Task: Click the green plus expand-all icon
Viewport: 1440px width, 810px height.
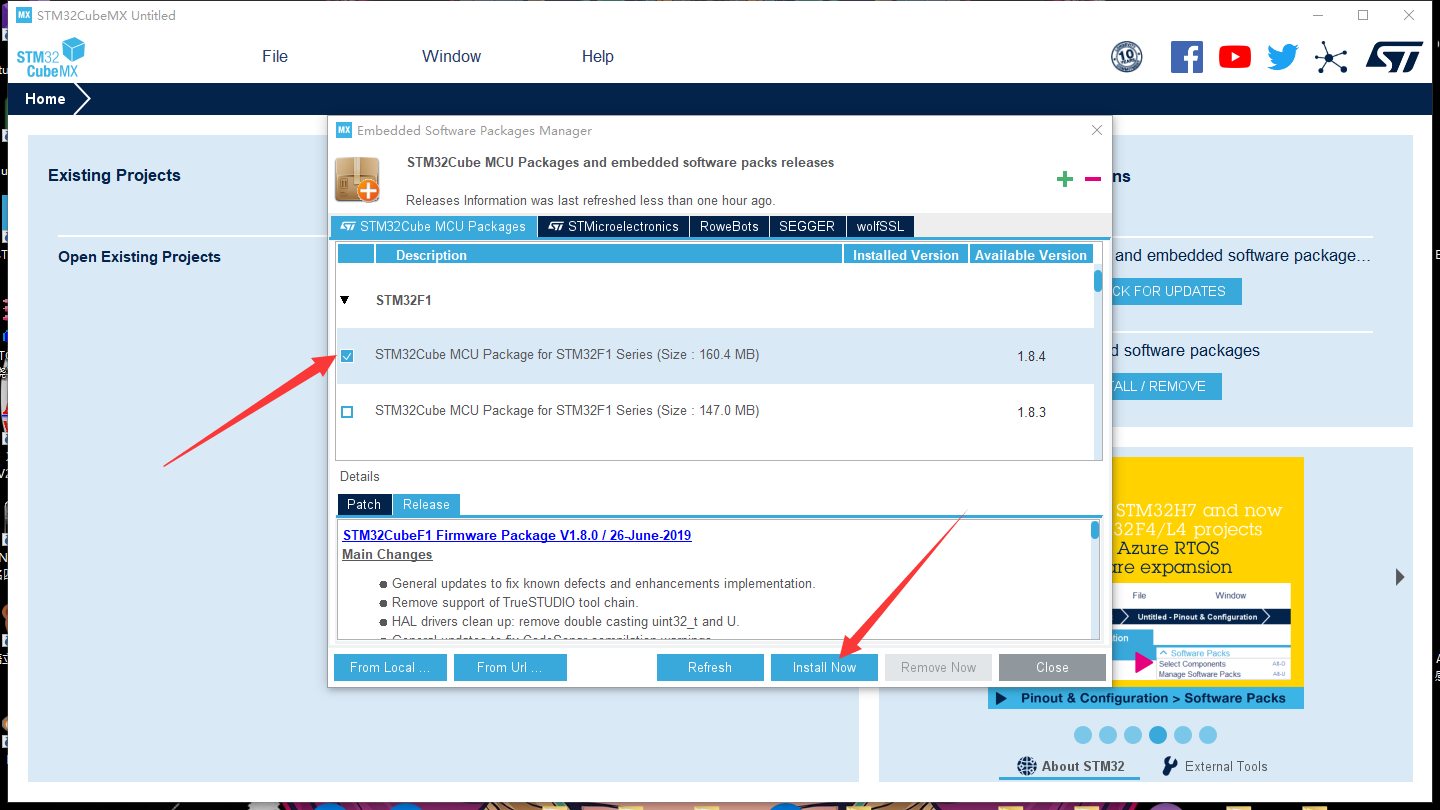Action: pos(1065,179)
